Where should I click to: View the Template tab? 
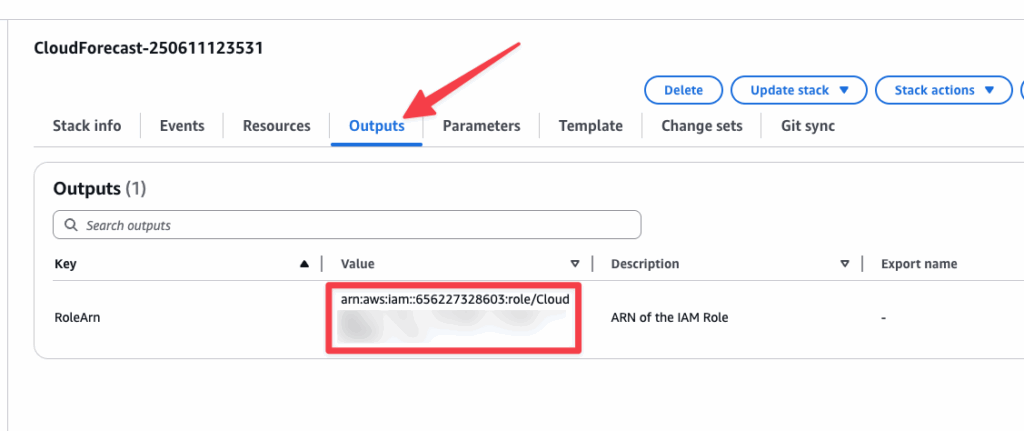590,126
